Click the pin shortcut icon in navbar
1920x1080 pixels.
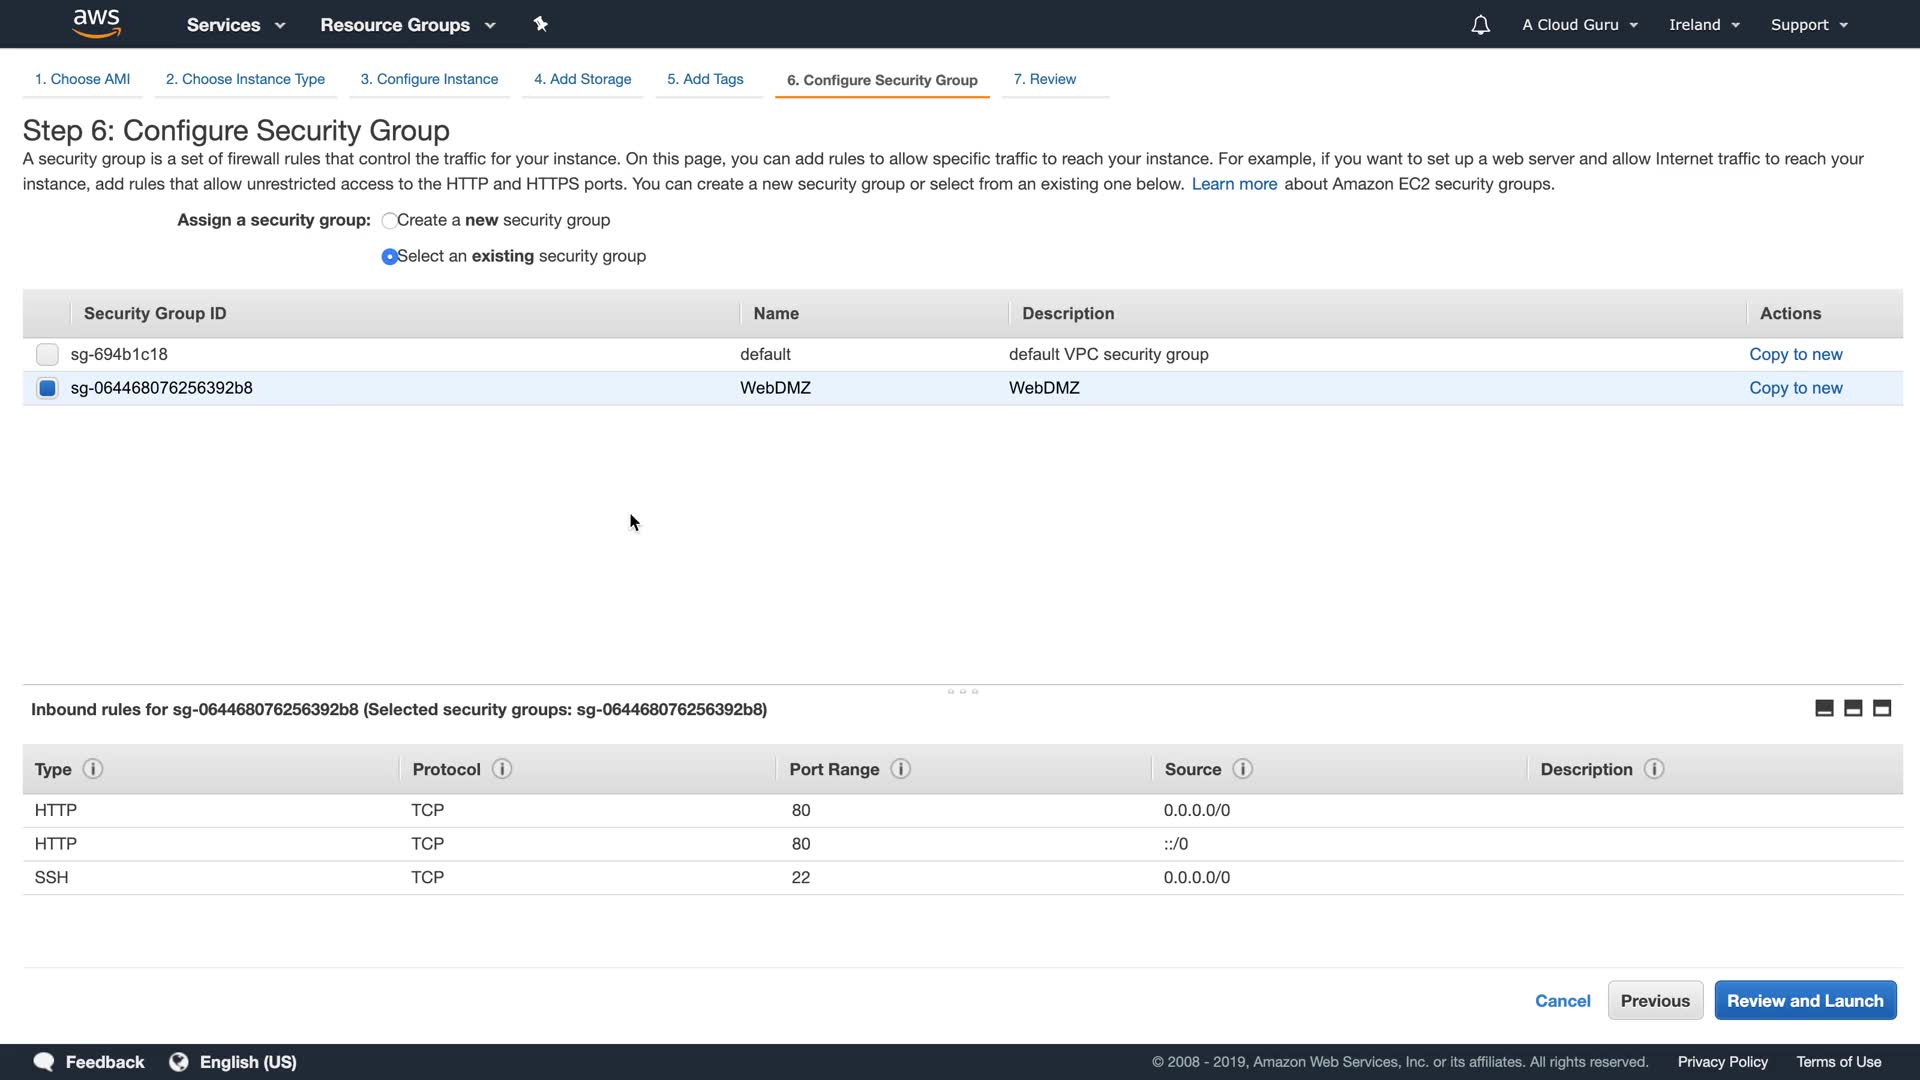point(541,24)
